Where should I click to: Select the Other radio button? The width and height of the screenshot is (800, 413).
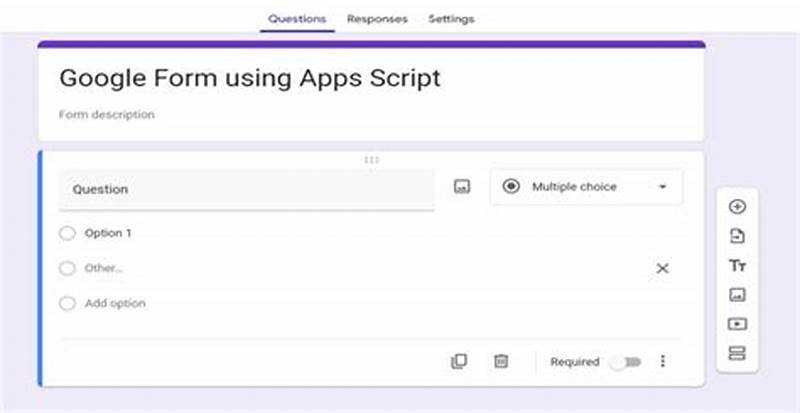[67, 268]
